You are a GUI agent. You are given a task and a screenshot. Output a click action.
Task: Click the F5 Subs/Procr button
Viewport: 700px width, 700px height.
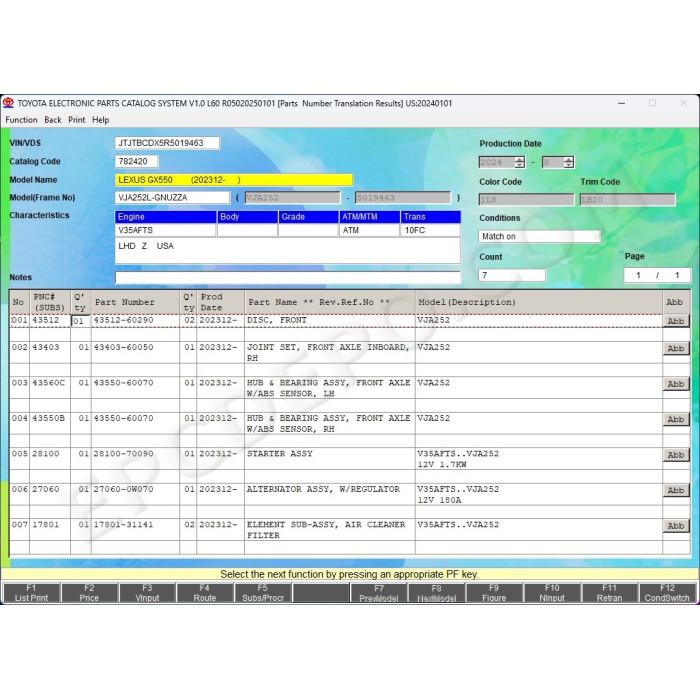pos(262,593)
